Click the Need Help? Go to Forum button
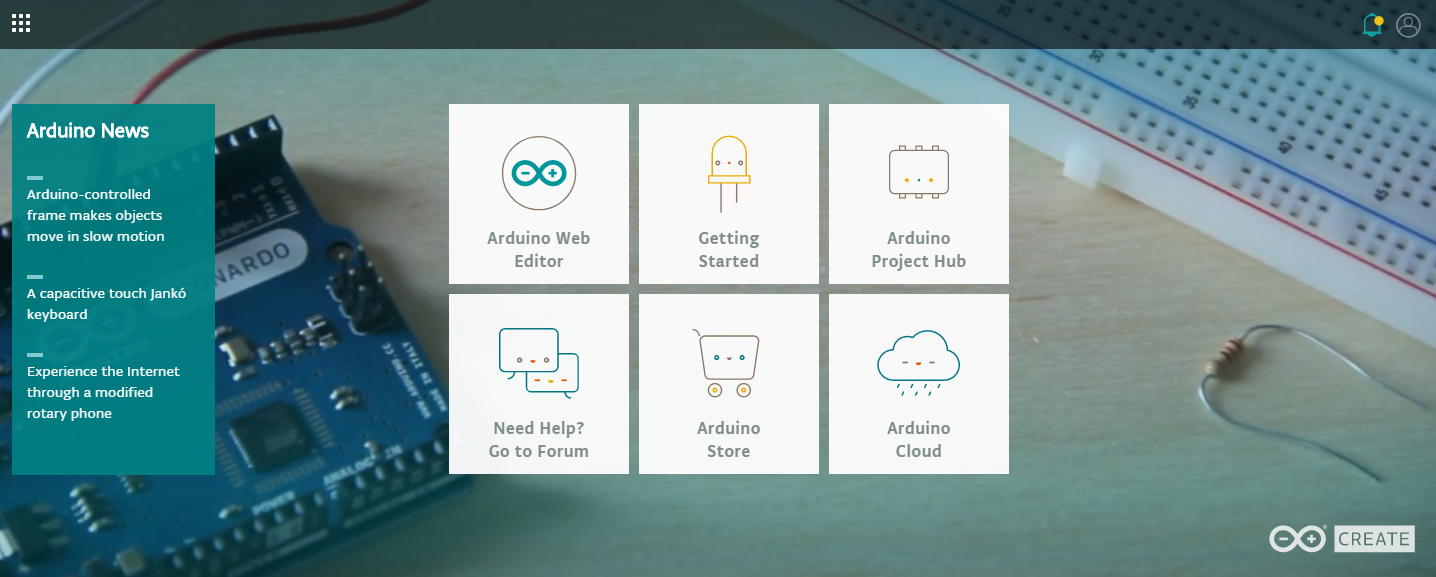The image size is (1436, 577). (539, 439)
